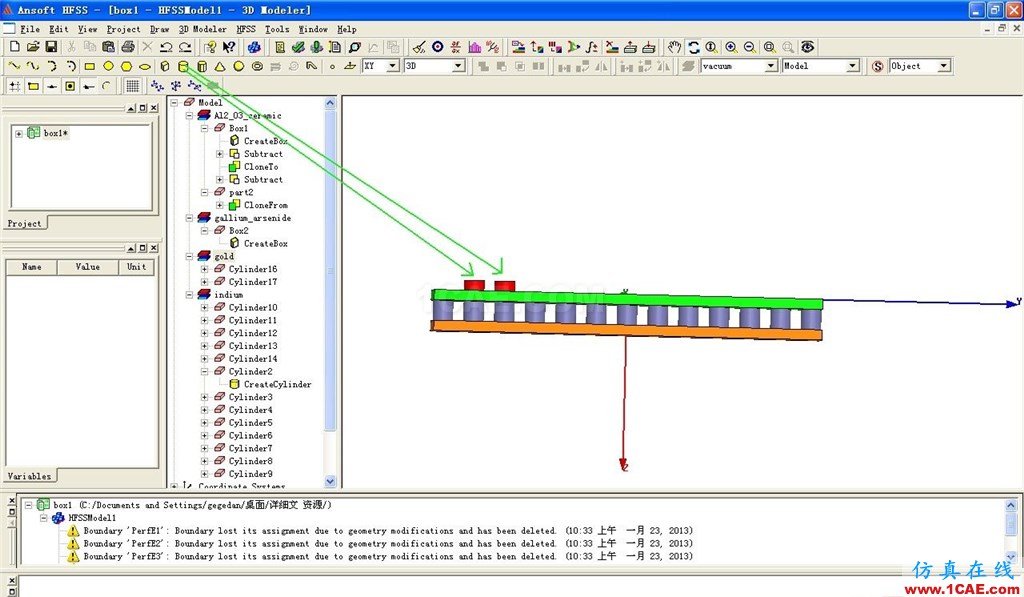This screenshot has width=1024, height=597.
Task: Click the message window scroll-up arrow
Action: [x=1010, y=506]
